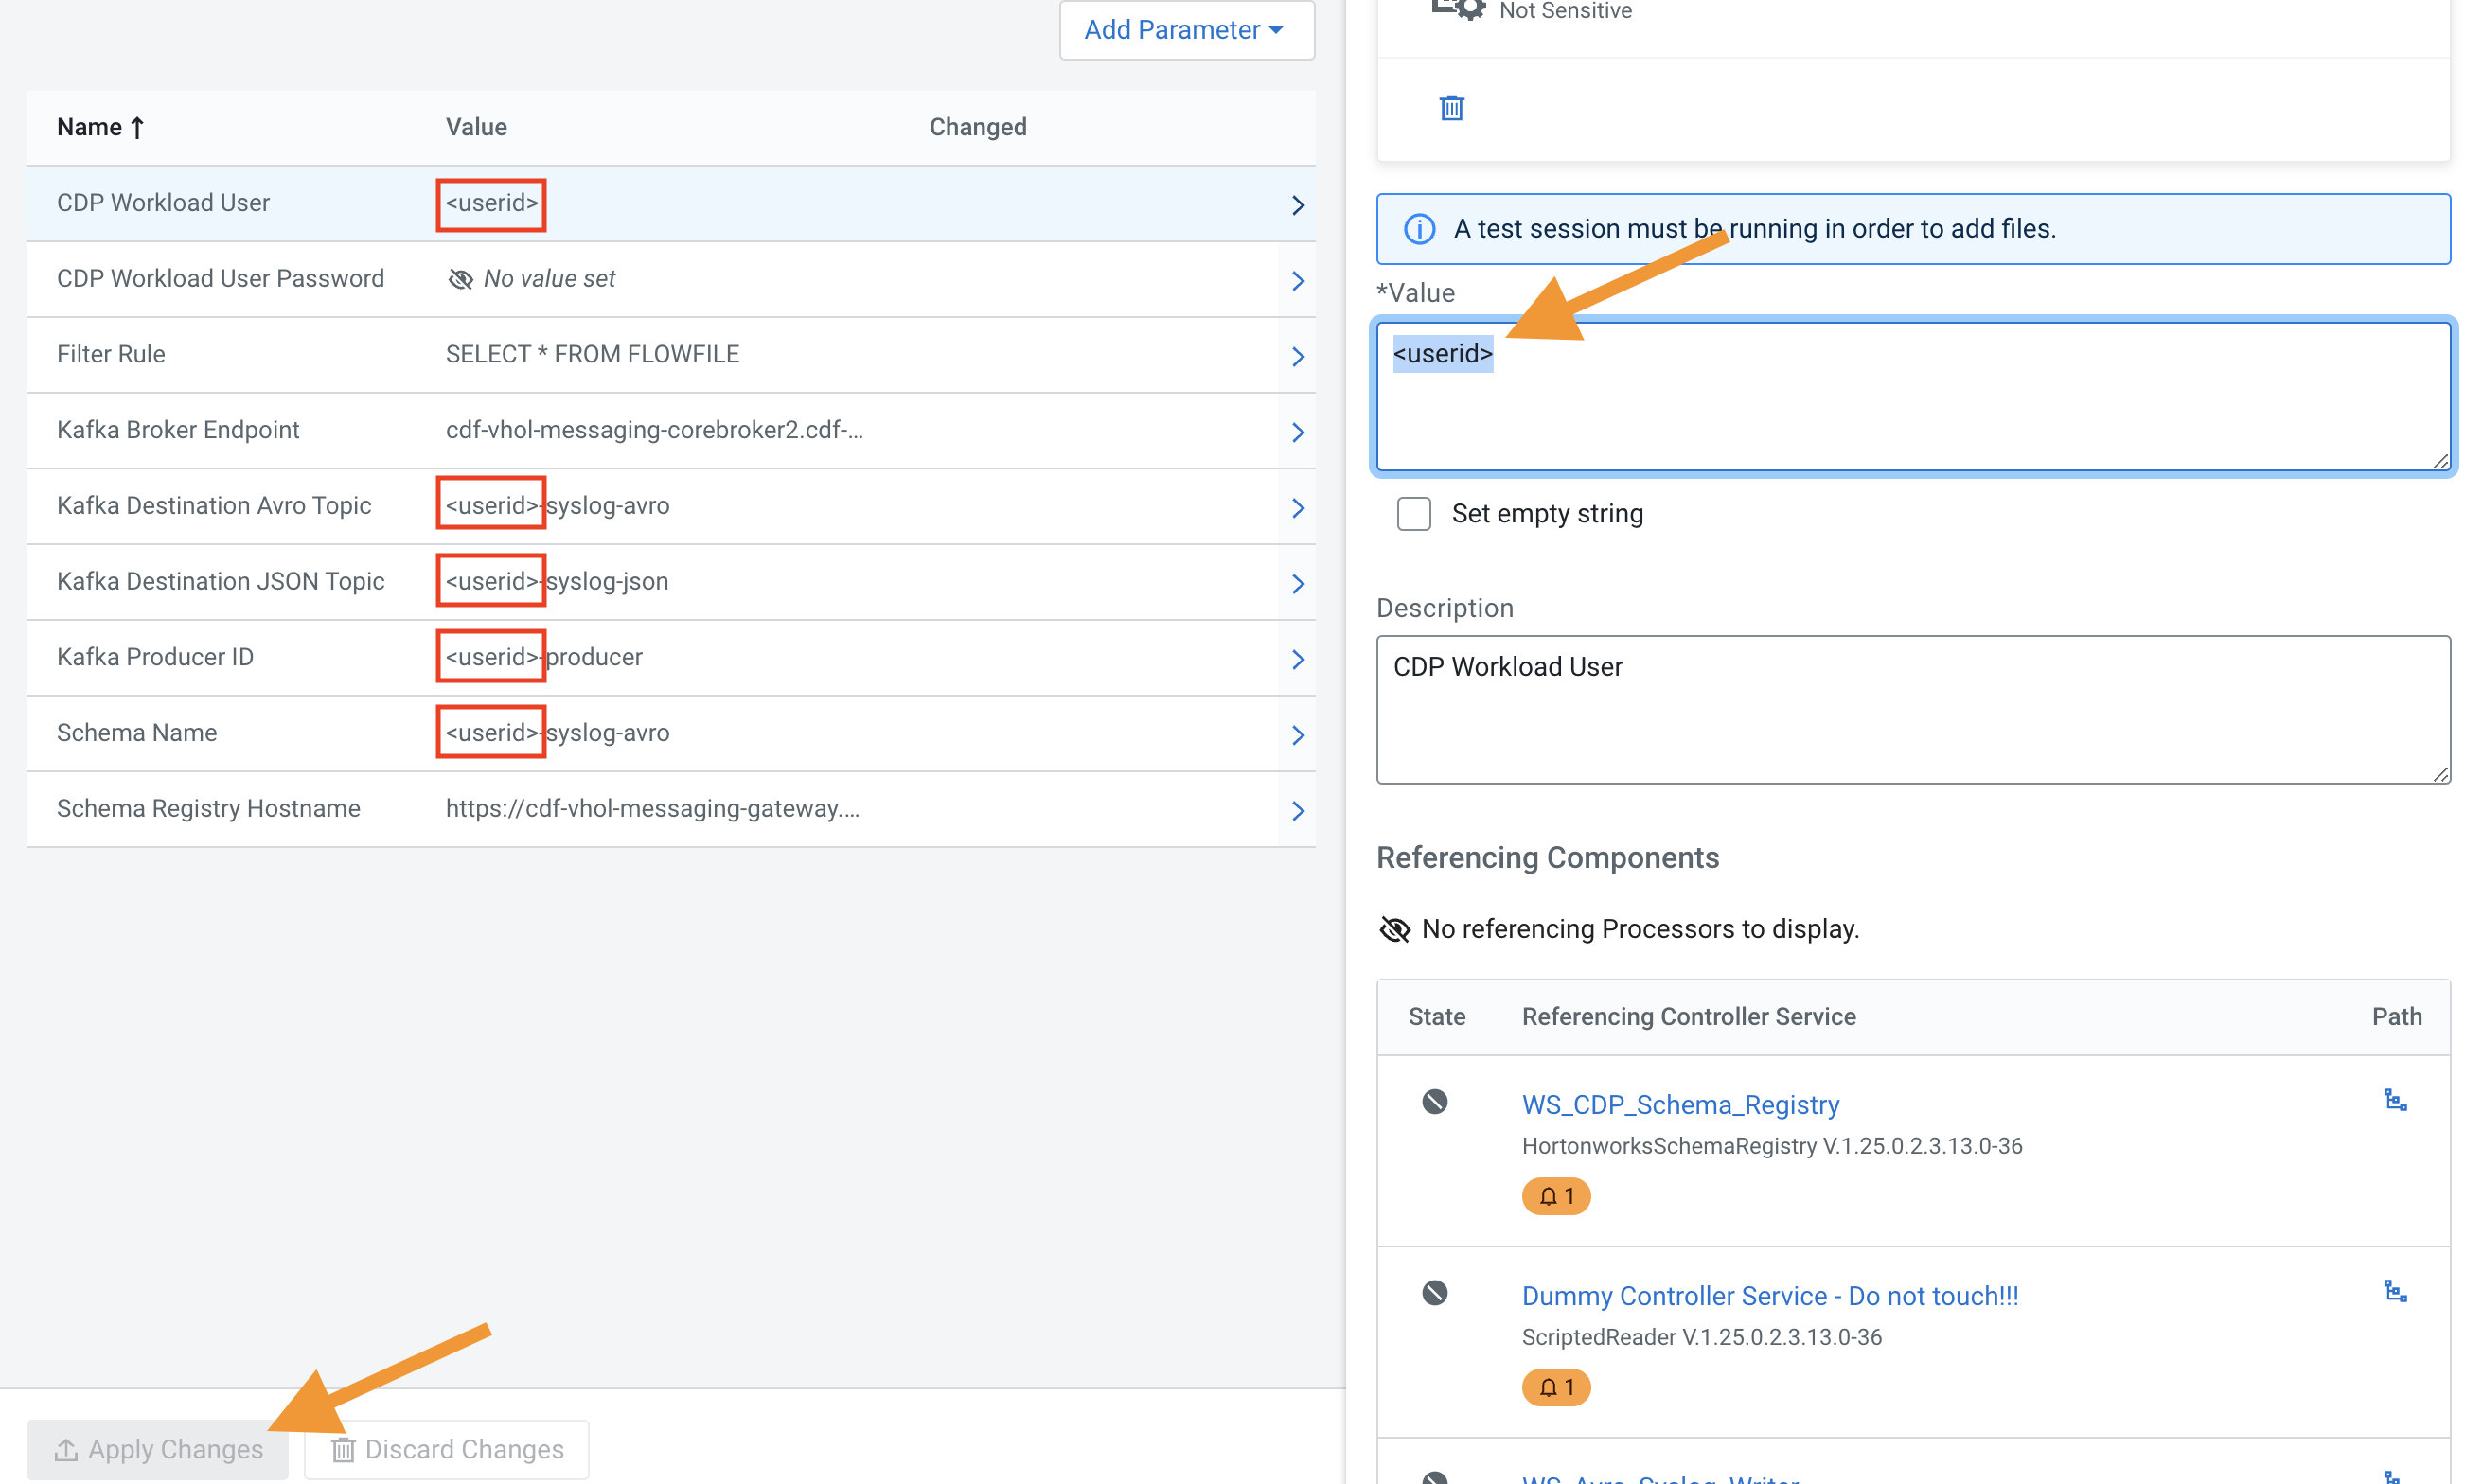
Task: Click path icon for Dummy Controller Service
Action: click(2395, 1291)
